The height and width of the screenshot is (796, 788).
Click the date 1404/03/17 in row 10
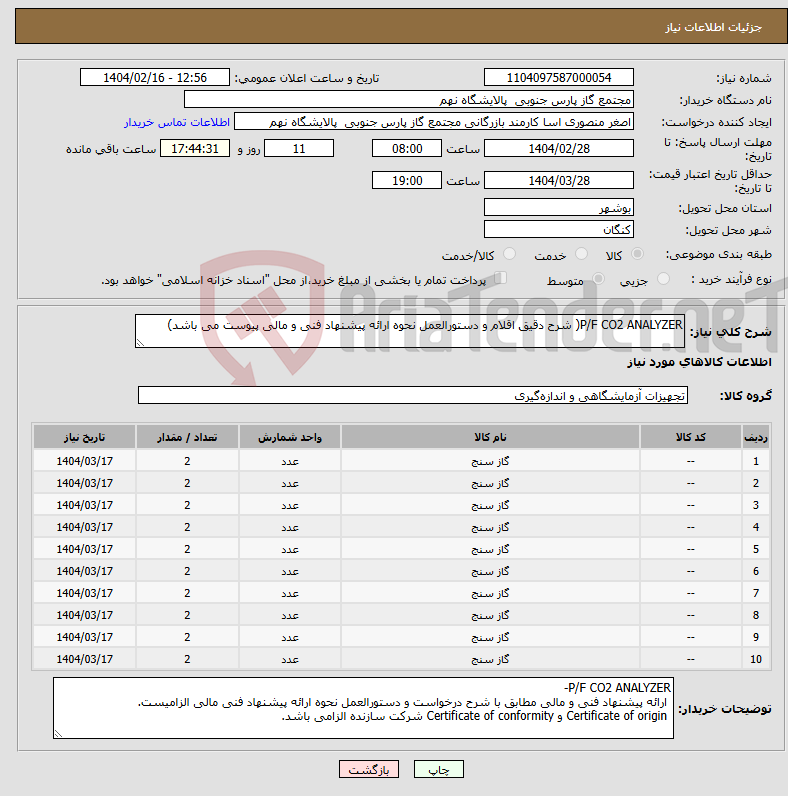coord(84,659)
